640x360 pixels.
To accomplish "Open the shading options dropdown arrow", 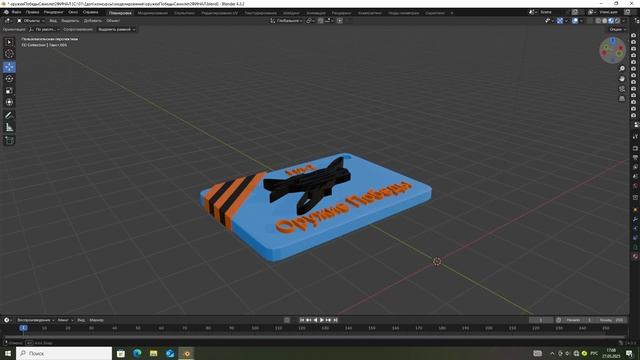I will [x=624, y=20].
